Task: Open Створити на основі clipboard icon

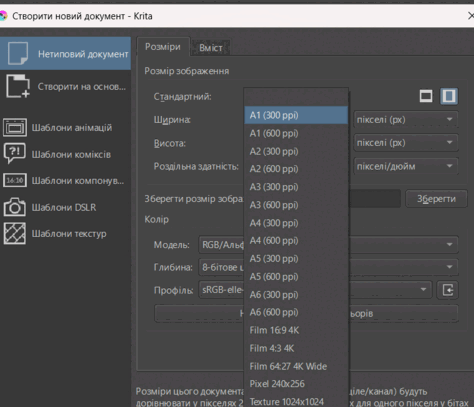Action: (18, 86)
